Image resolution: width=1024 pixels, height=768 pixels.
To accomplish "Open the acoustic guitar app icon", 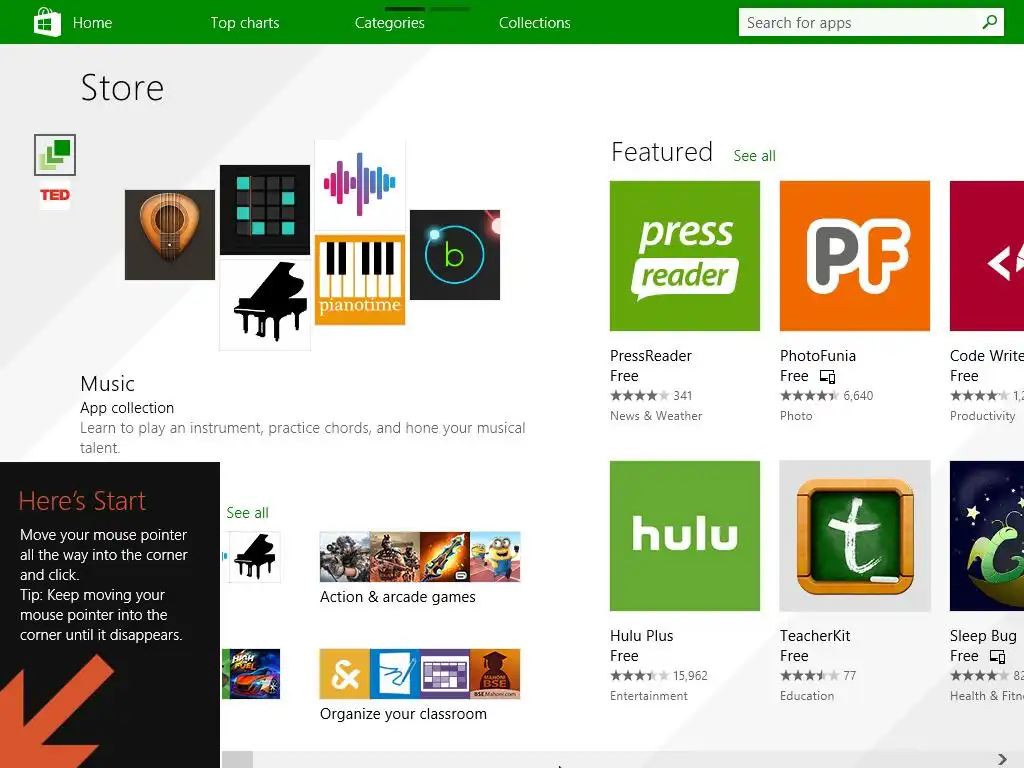I will click(x=170, y=235).
